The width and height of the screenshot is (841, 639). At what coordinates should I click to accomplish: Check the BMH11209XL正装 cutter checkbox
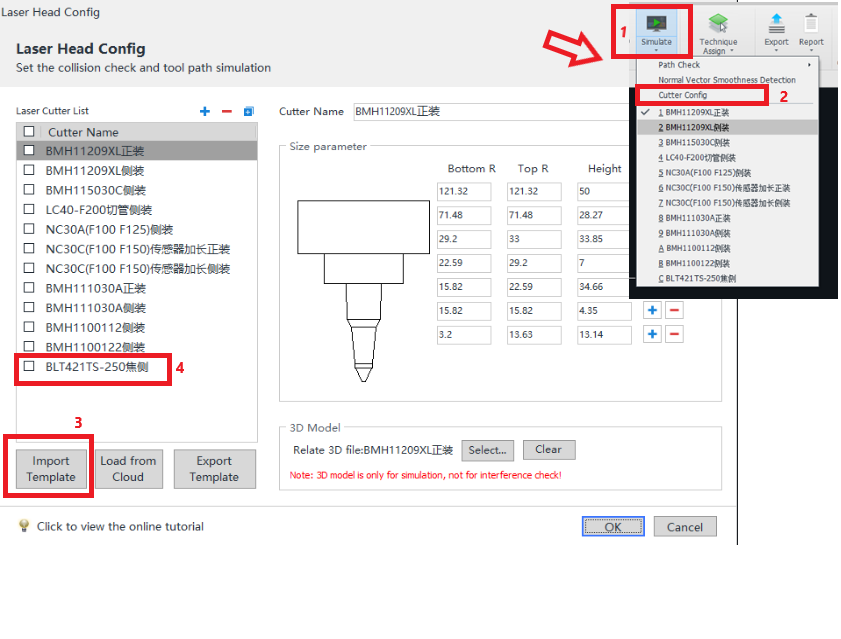tap(29, 150)
